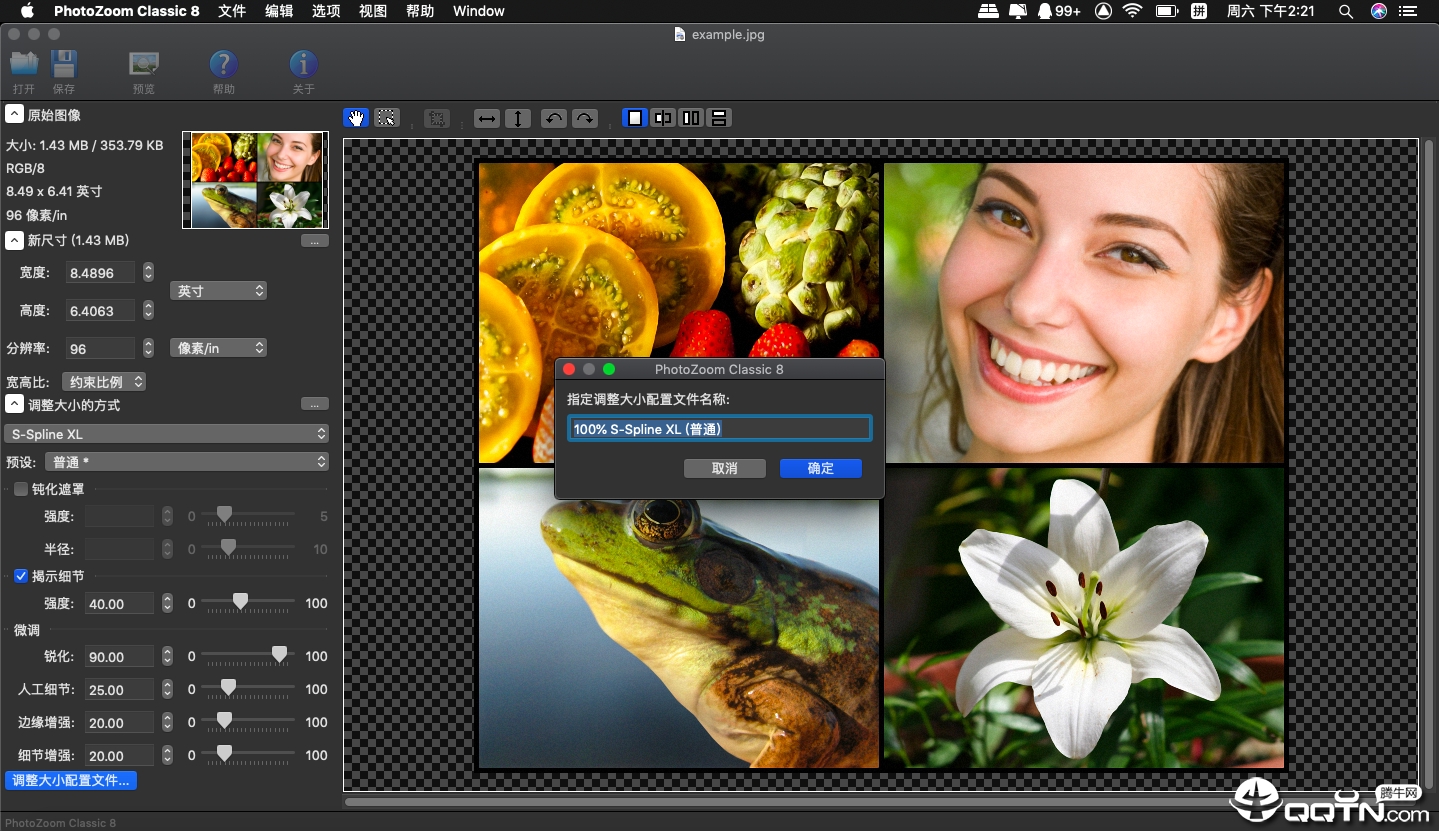Click the 锐化 slider handle
1439x831 pixels.
[280, 655]
